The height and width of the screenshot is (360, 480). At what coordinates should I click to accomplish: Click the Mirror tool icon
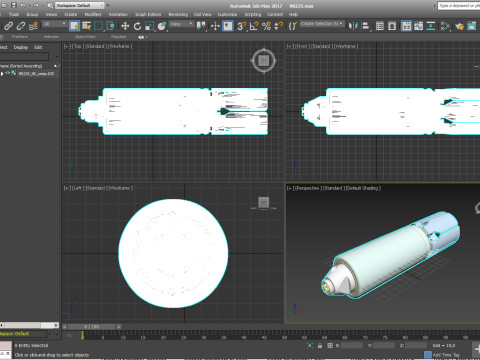point(353,26)
